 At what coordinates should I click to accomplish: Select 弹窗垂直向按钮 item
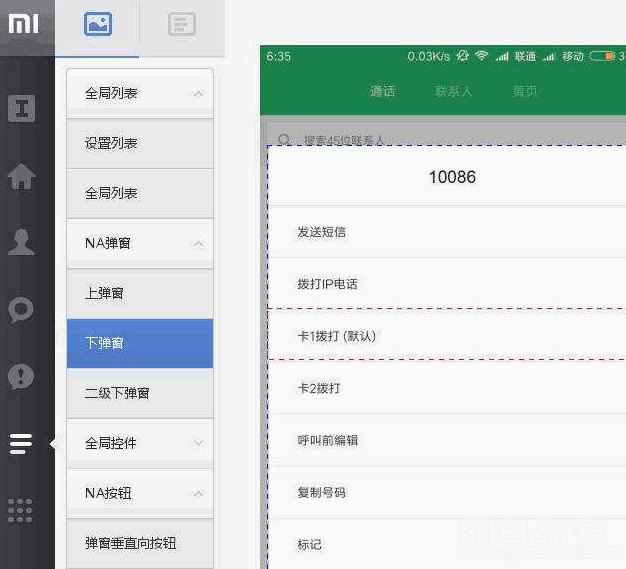(140, 543)
